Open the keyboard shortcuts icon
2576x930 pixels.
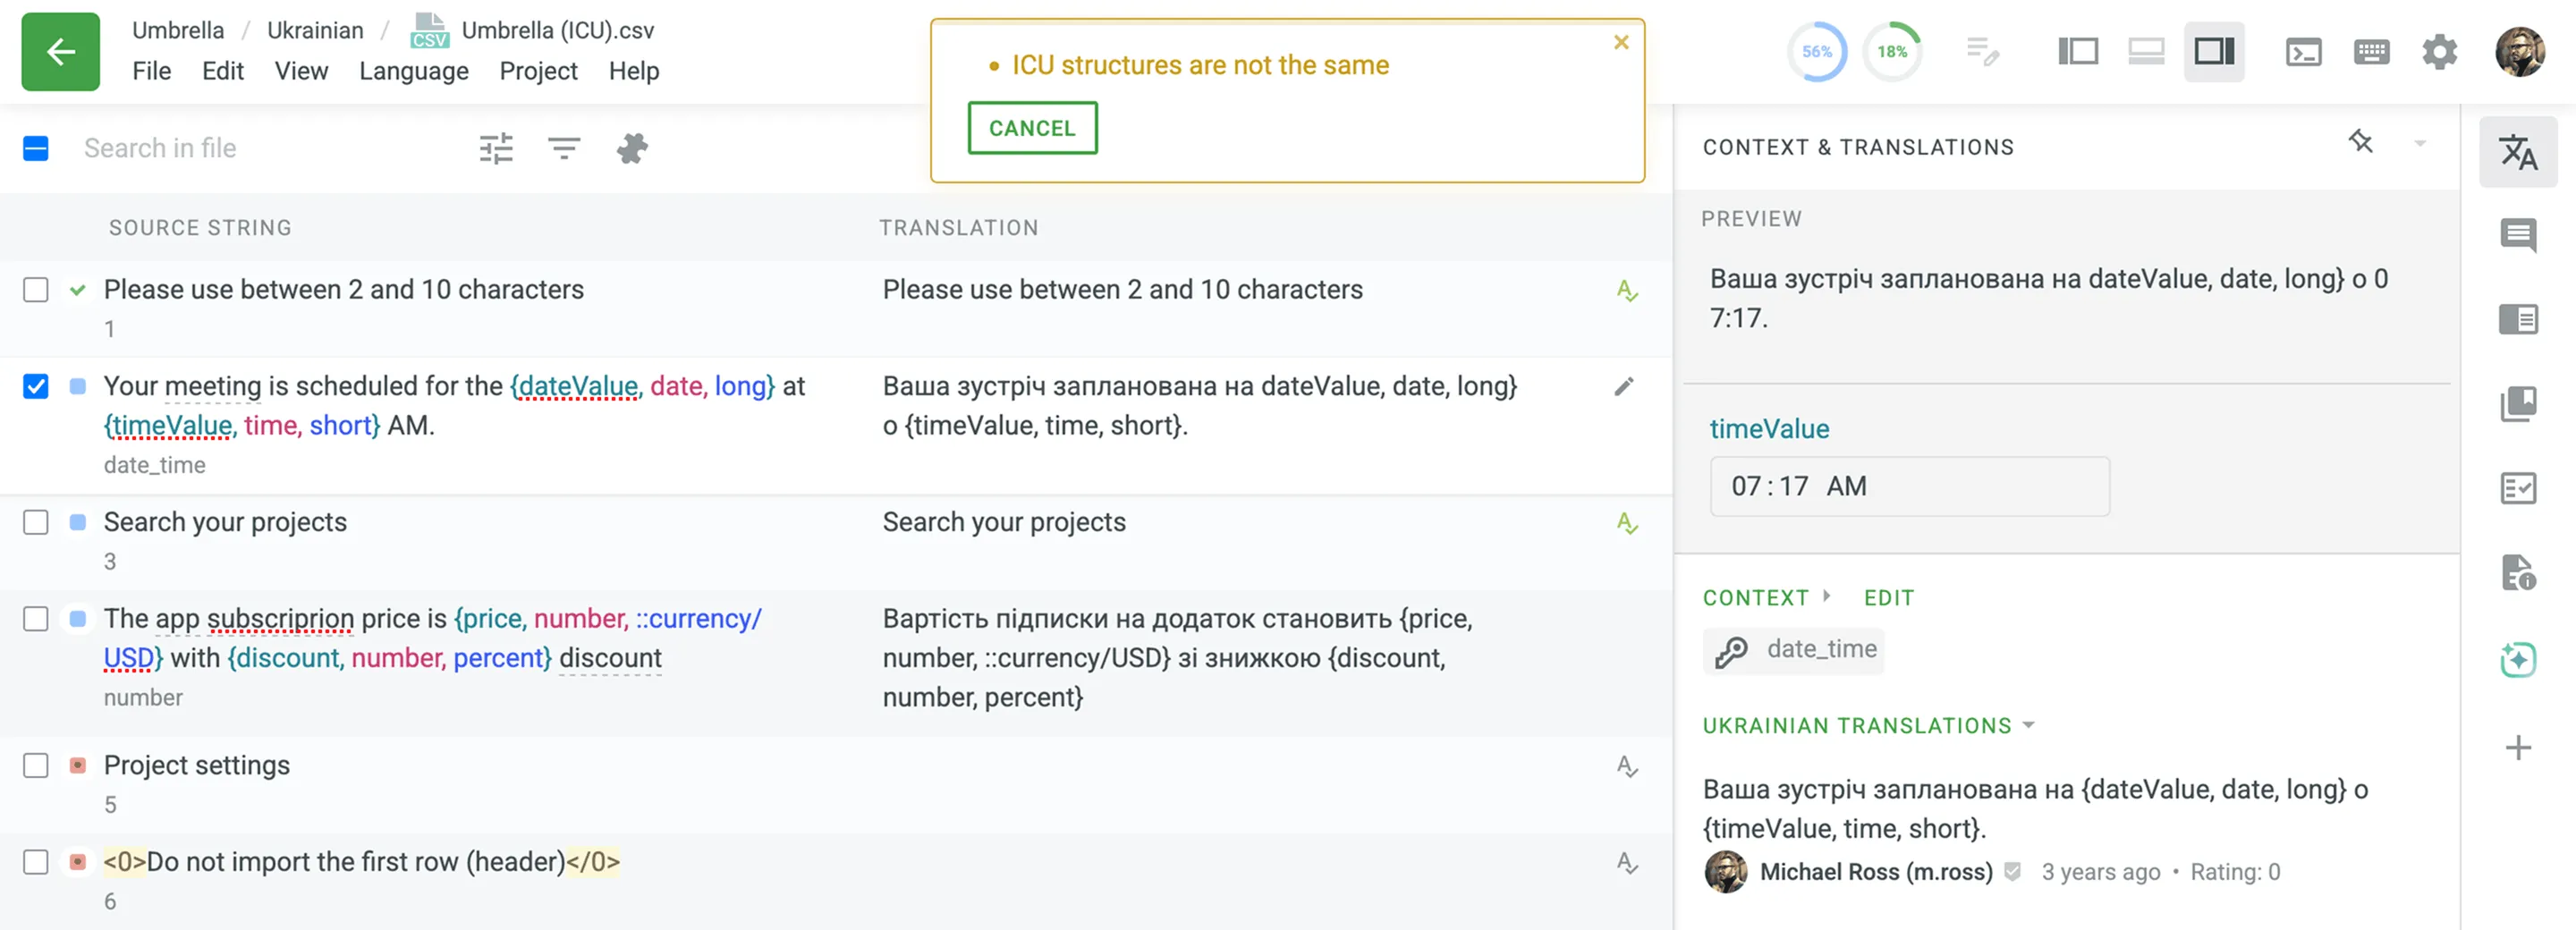(x=2371, y=52)
